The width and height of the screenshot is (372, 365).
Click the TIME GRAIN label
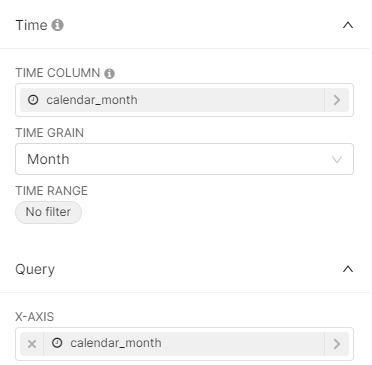coord(50,133)
